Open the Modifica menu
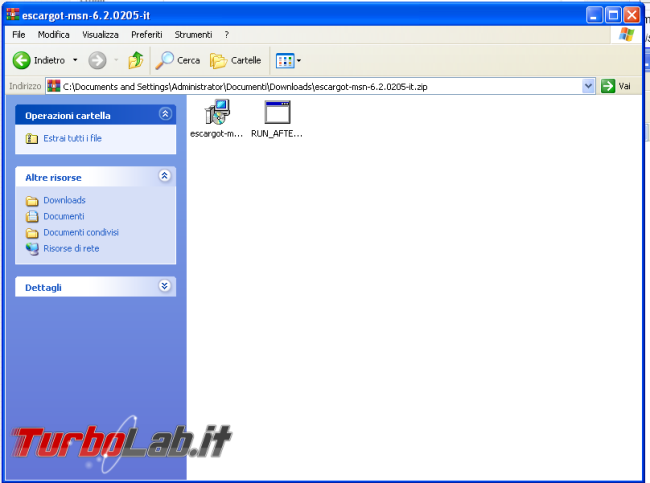 53,35
